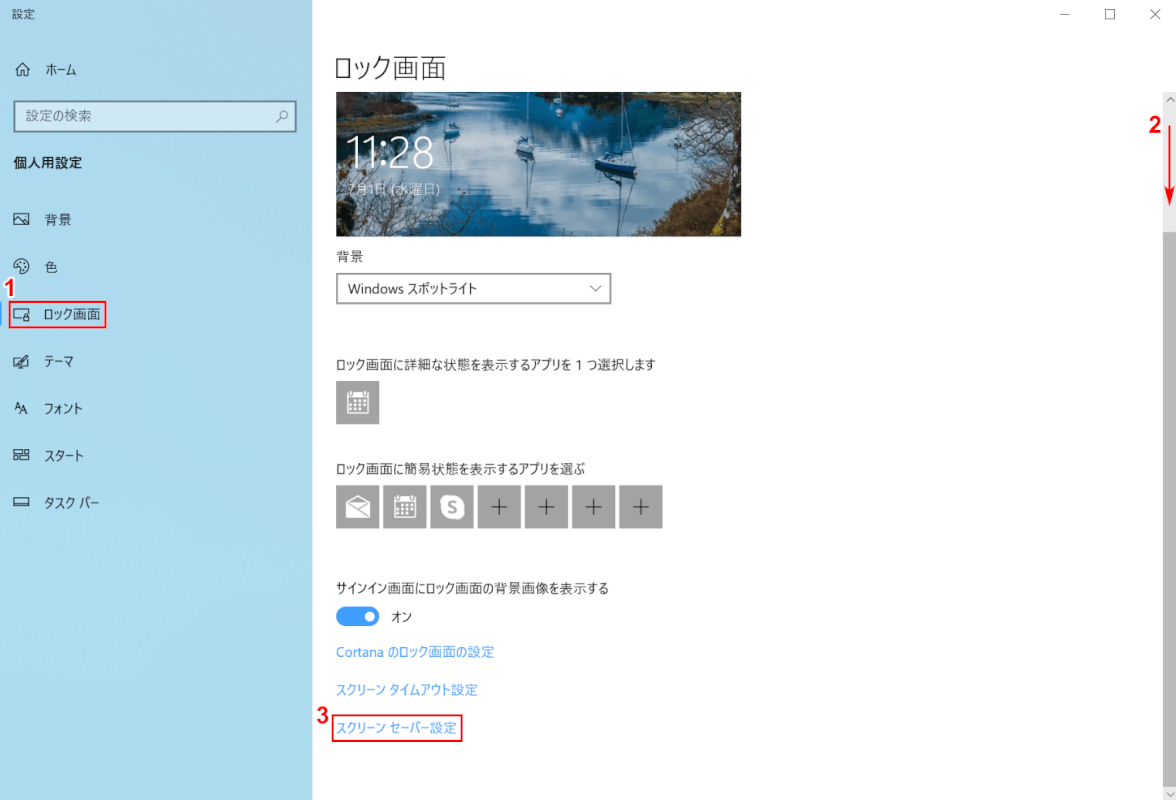Screen dimensions: 1176x800
Task: Open Cortana のロック画面の設定 link
Action: [415, 652]
